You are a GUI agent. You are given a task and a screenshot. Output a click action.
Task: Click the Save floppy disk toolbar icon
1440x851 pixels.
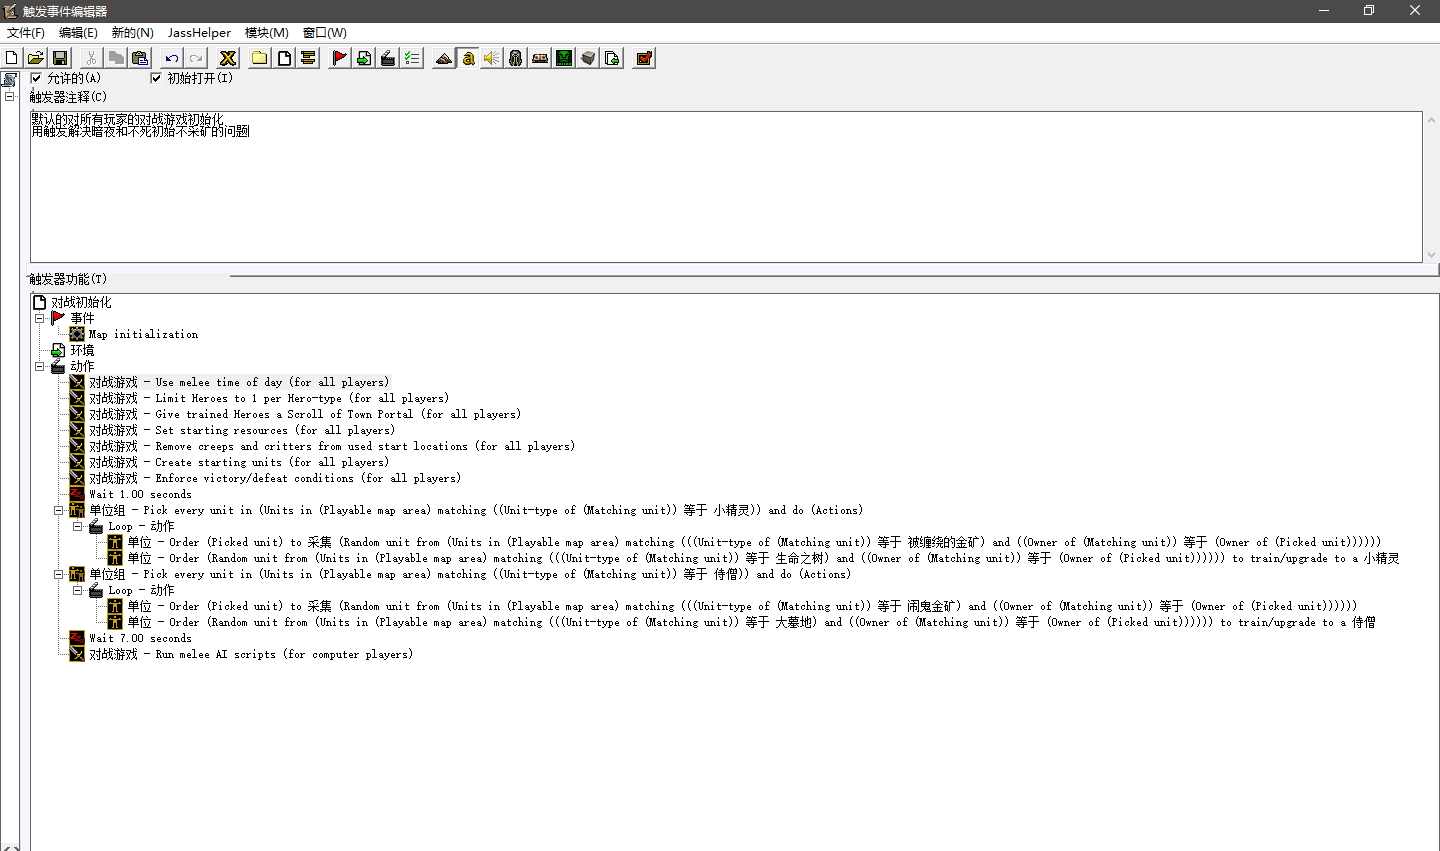[x=60, y=58]
